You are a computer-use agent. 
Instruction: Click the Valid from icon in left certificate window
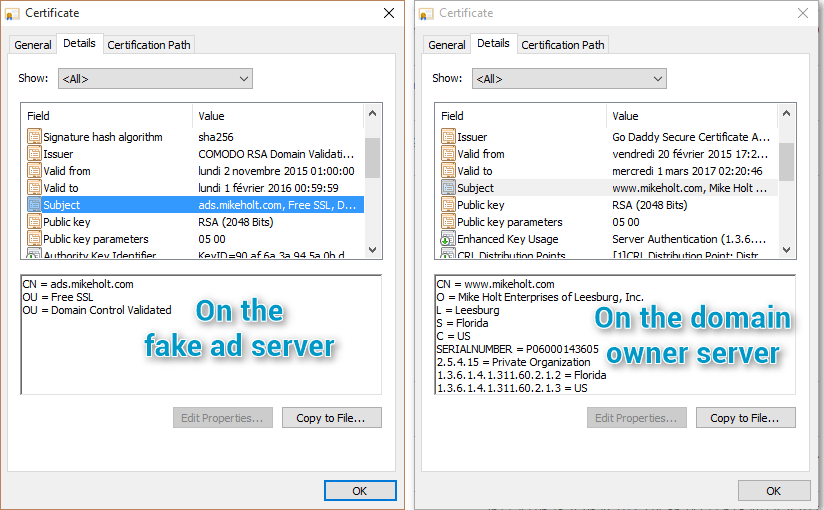[34, 171]
